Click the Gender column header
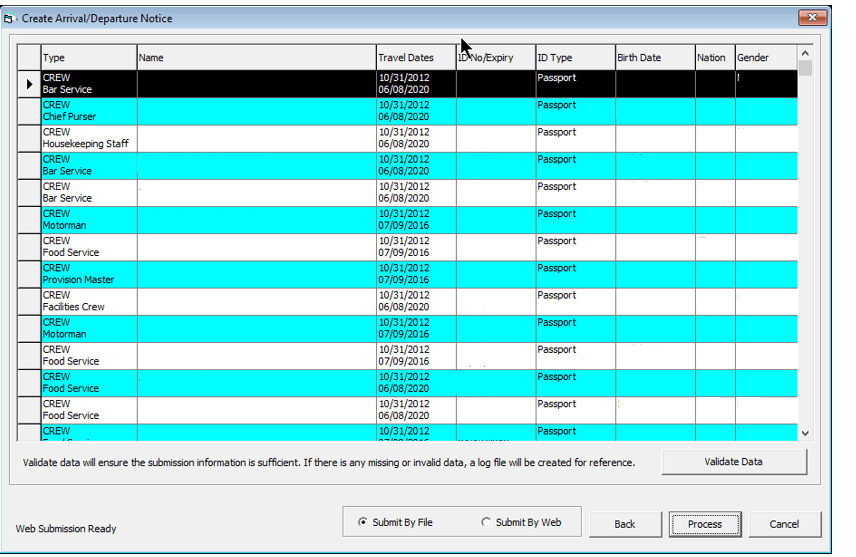Viewport: 856px width, 557px height. (x=766, y=57)
